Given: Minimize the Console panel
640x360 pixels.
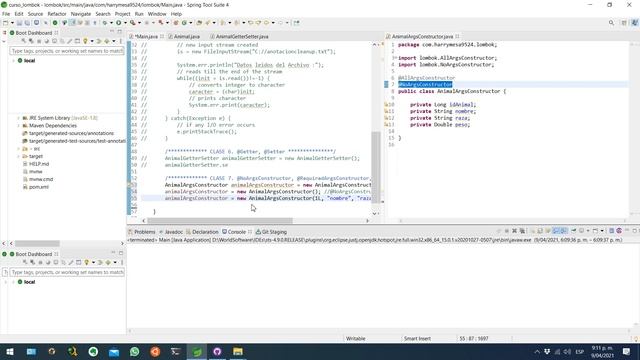Looking at the screenshot, I should (x=627, y=231).
